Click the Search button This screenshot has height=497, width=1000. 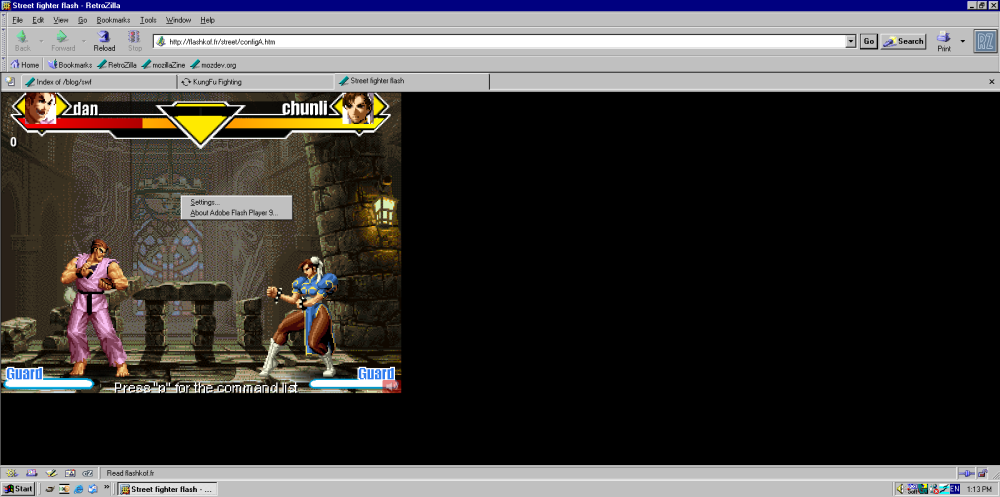point(903,42)
